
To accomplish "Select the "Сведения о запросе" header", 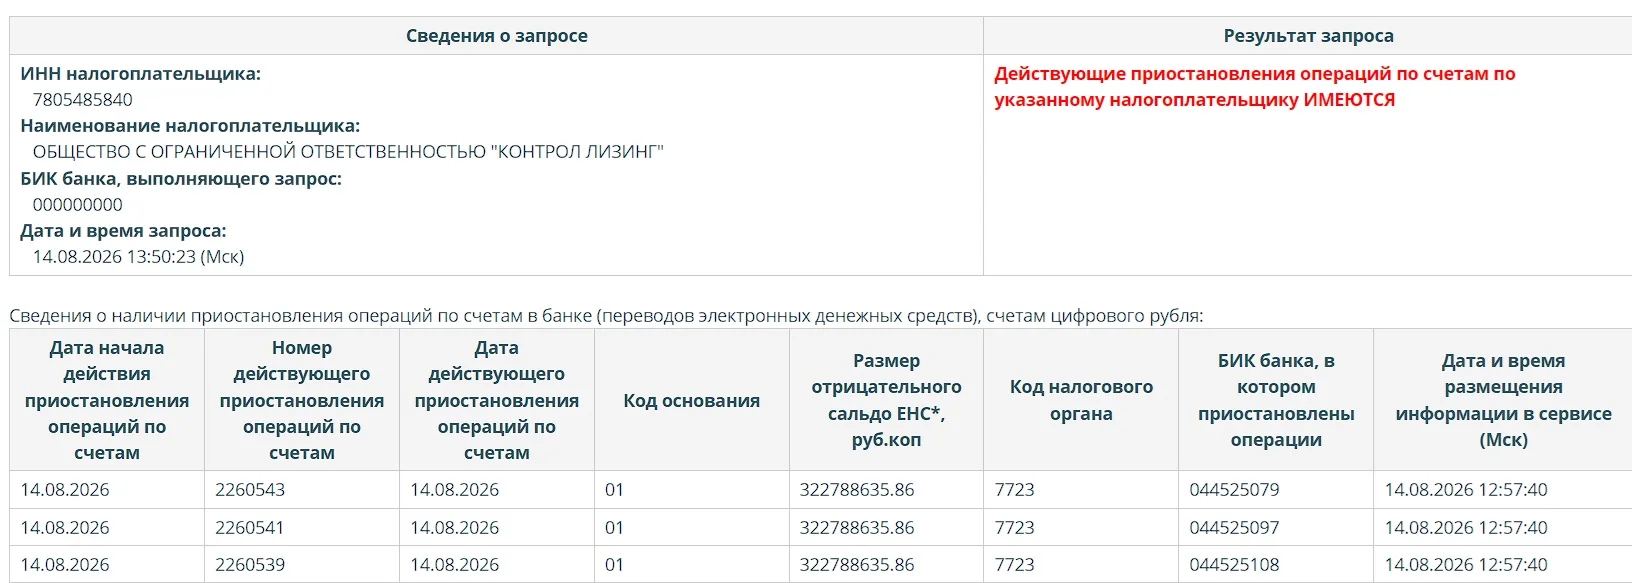I will [x=496, y=36].
